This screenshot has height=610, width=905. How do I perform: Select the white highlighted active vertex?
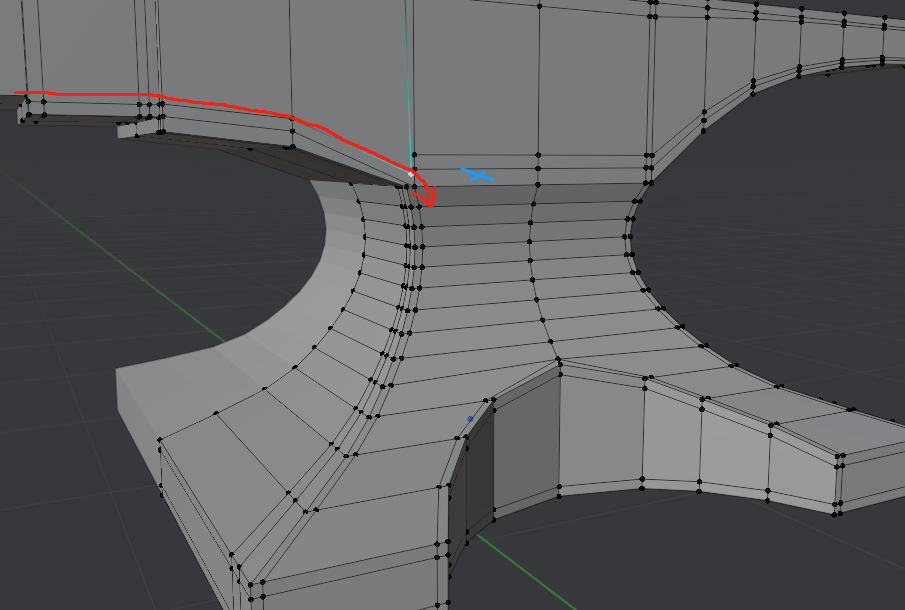[411, 174]
